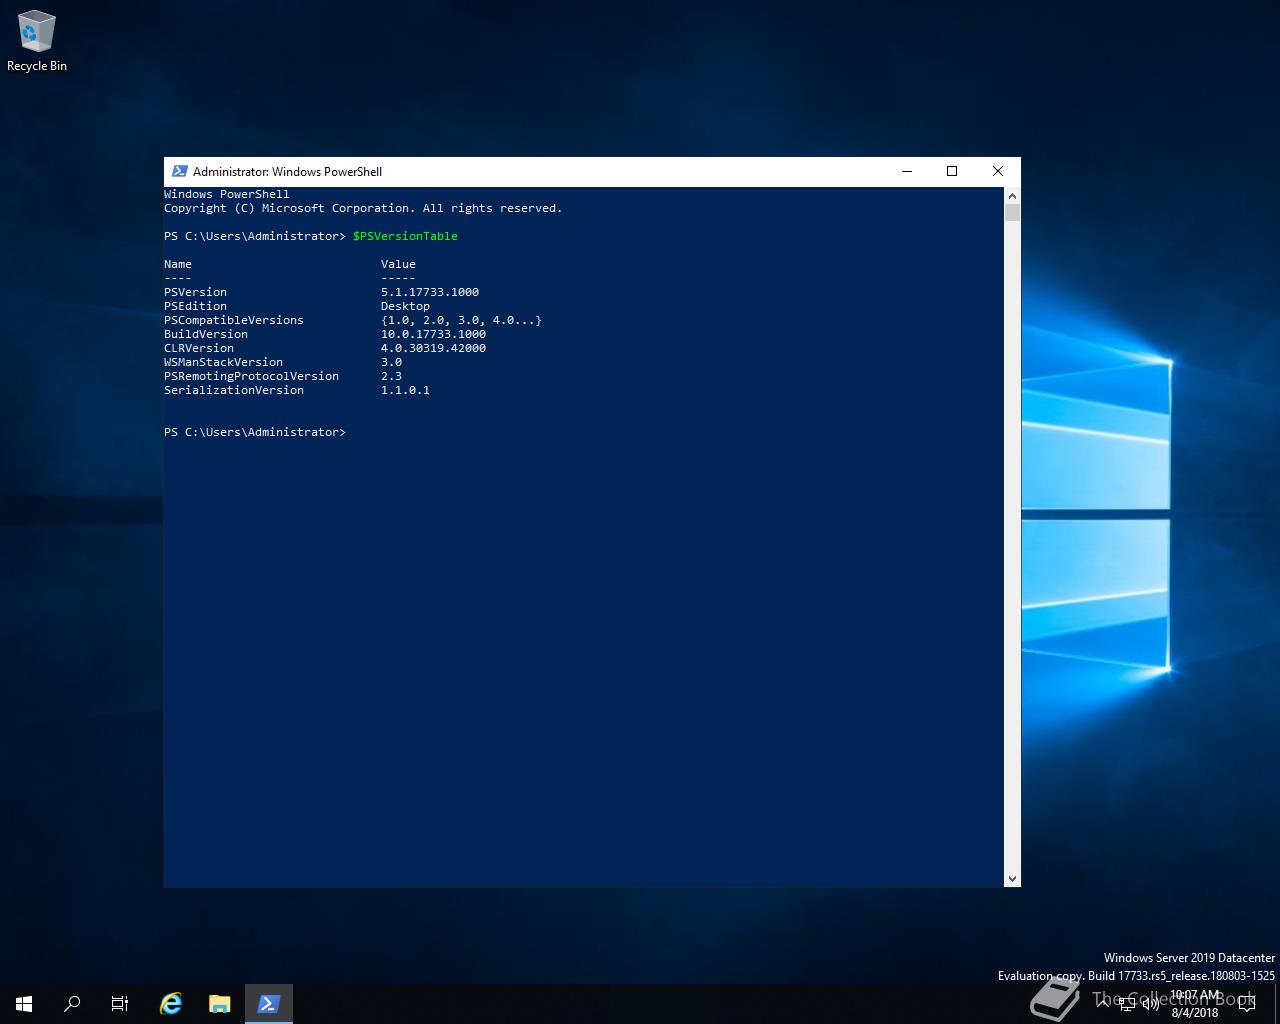
Task: Click the SerializationVersion value 1.1.0.1
Action: (405, 390)
